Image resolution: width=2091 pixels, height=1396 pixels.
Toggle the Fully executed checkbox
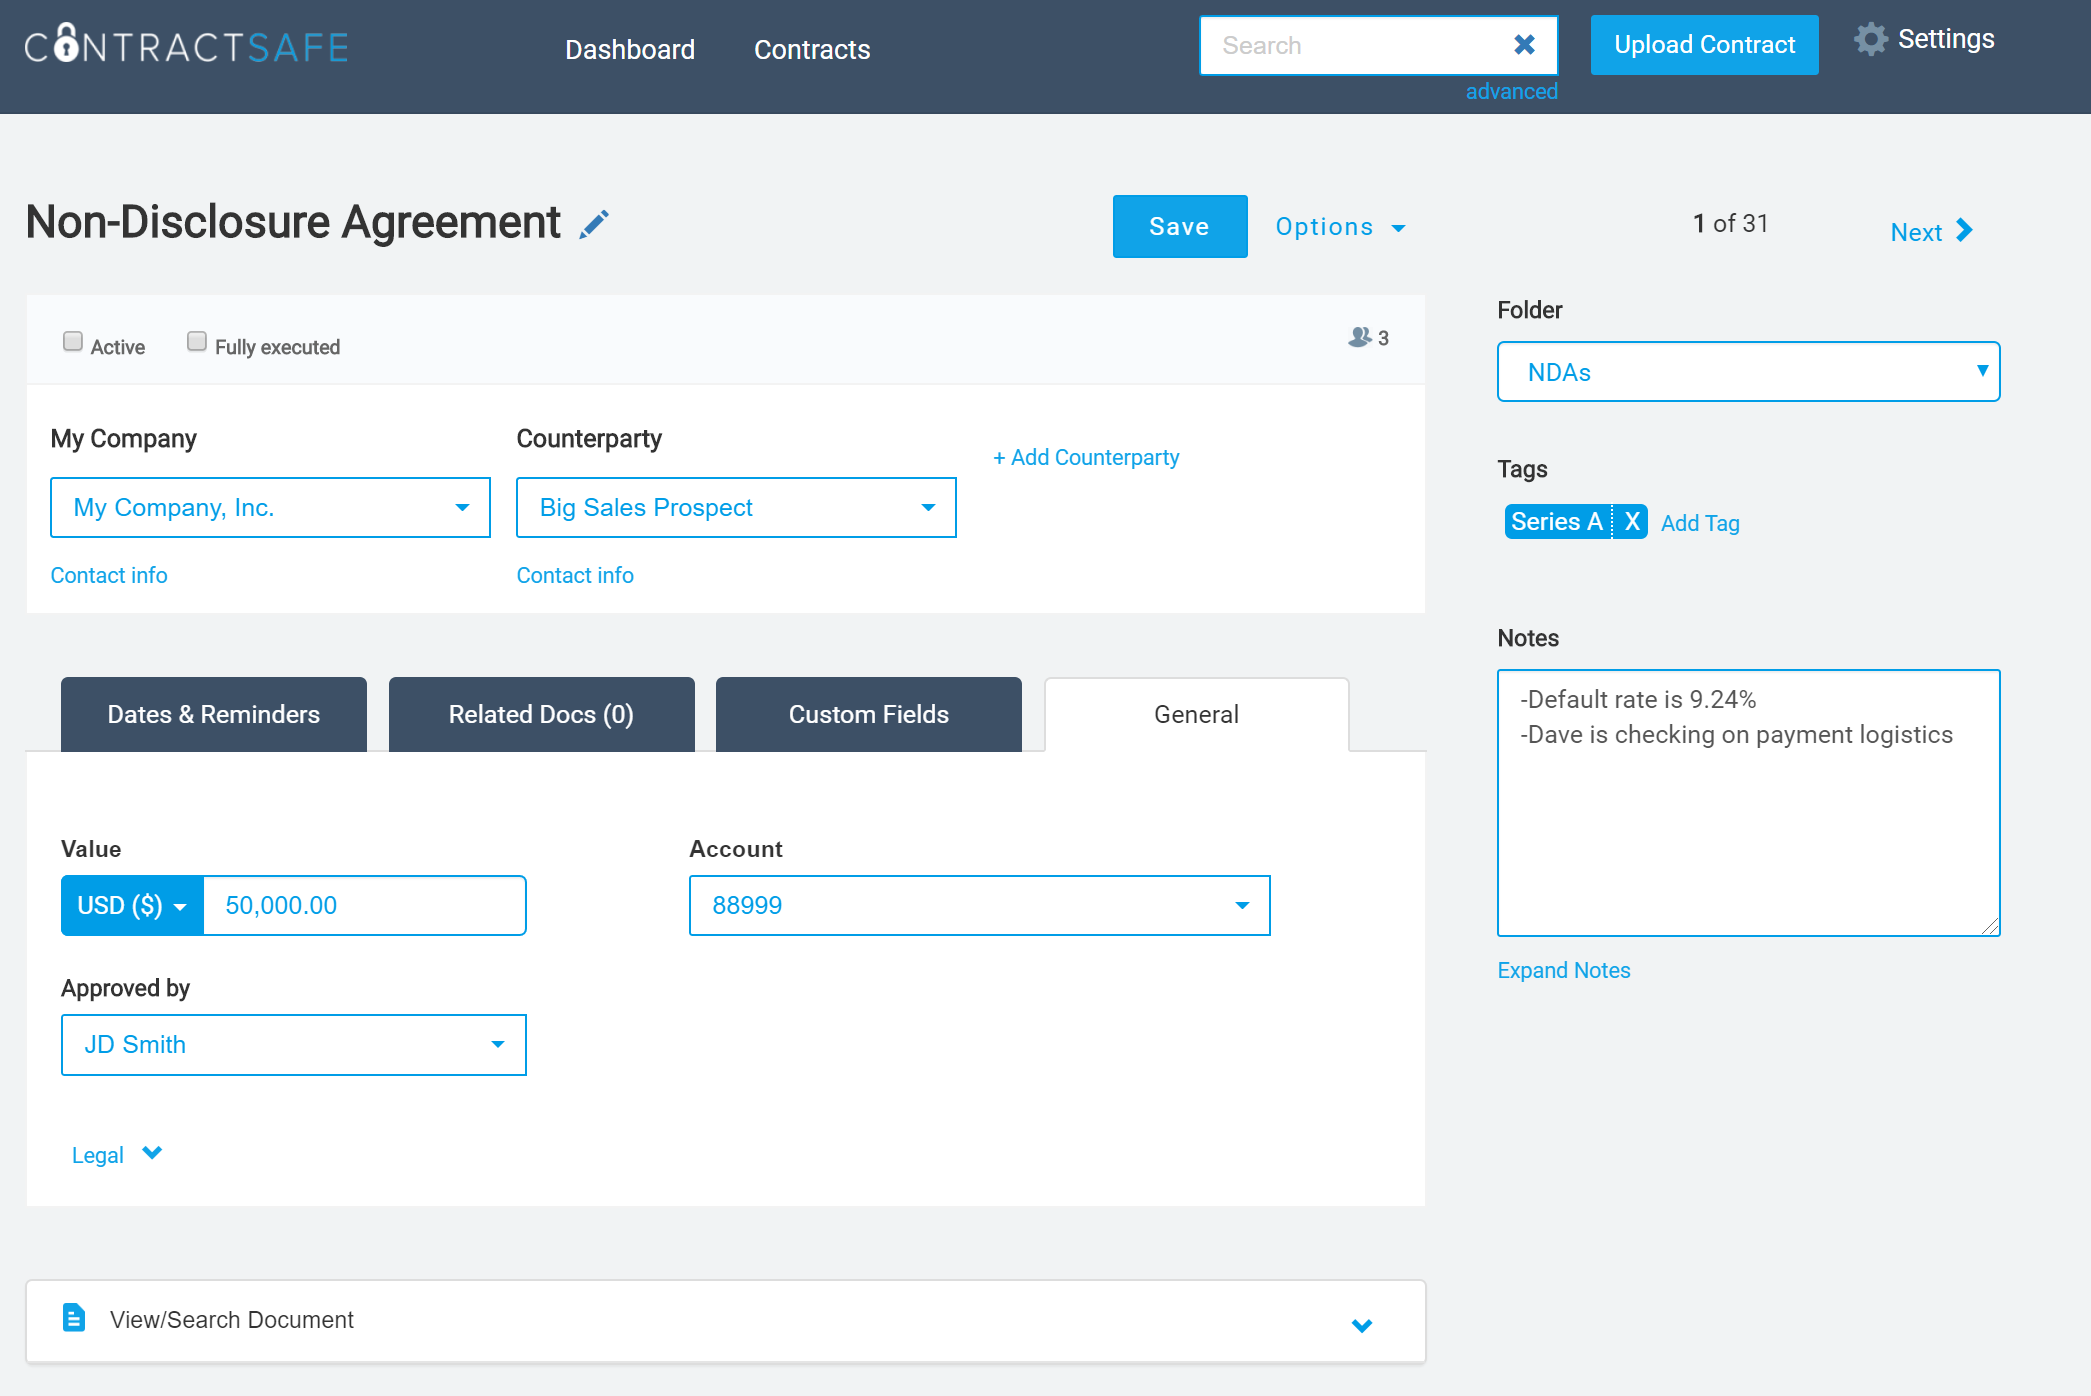pos(197,341)
